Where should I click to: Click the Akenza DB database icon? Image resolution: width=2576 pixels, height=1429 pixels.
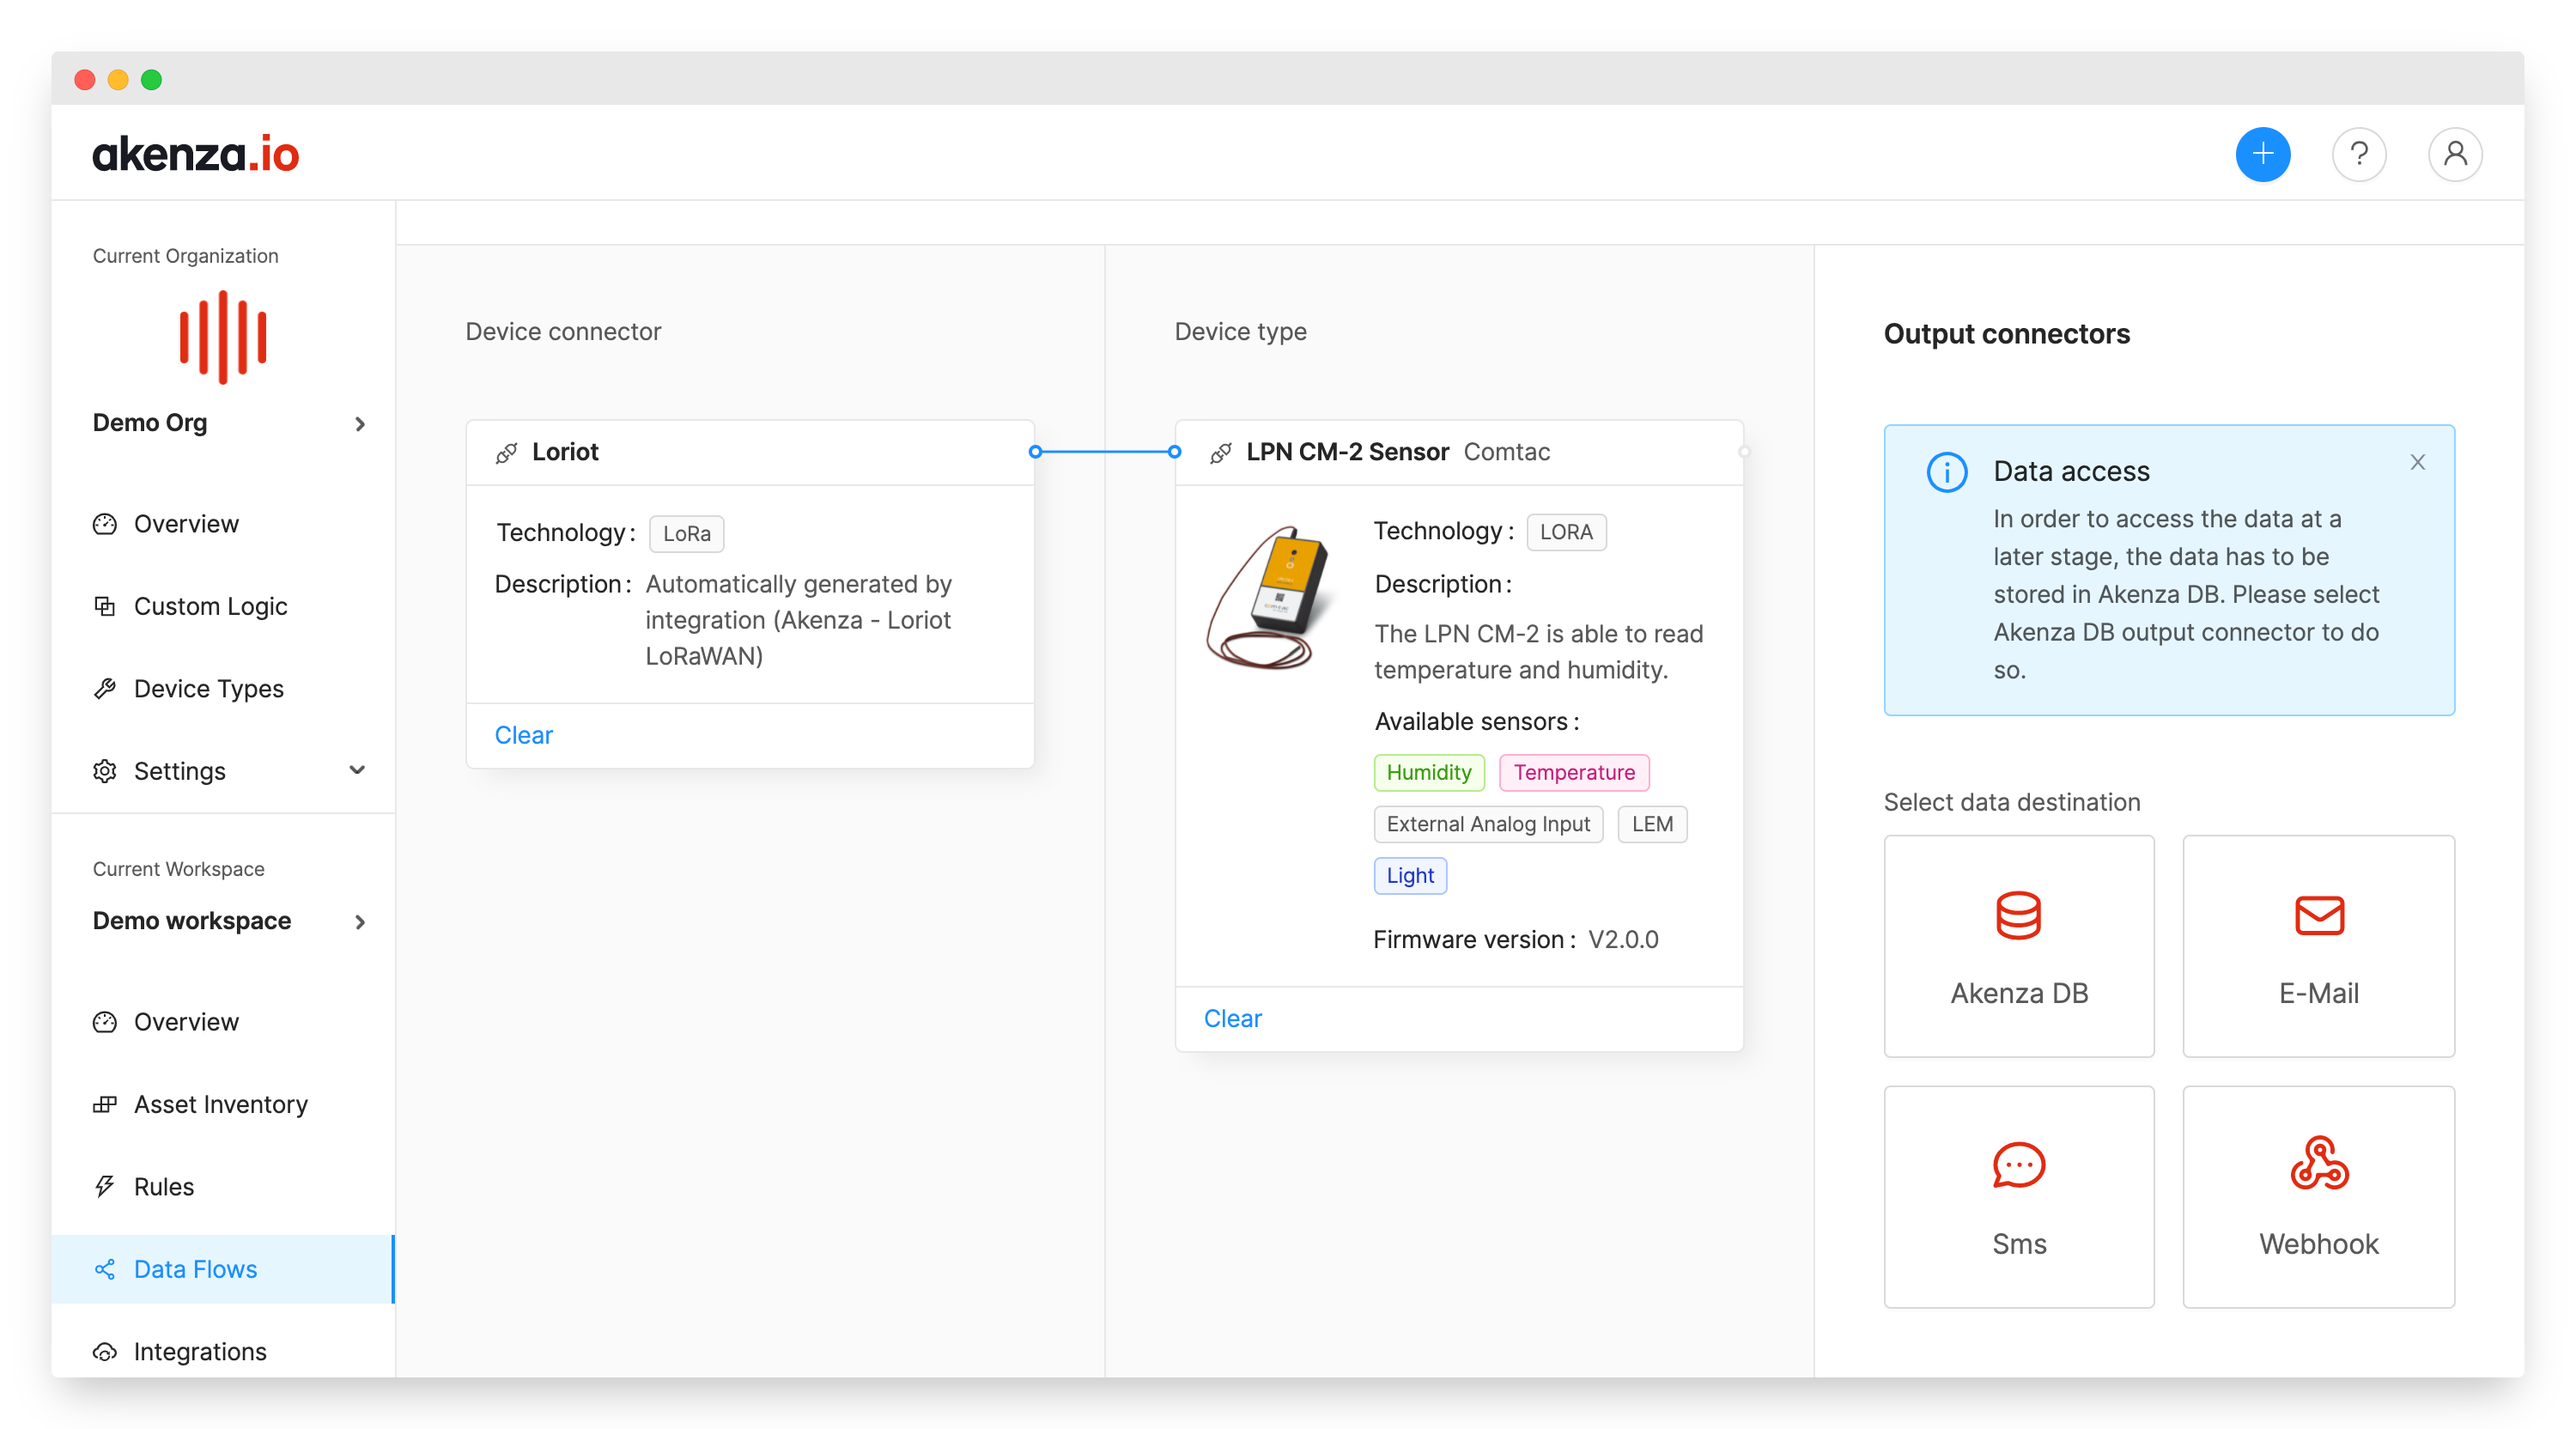tap(2018, 915)
